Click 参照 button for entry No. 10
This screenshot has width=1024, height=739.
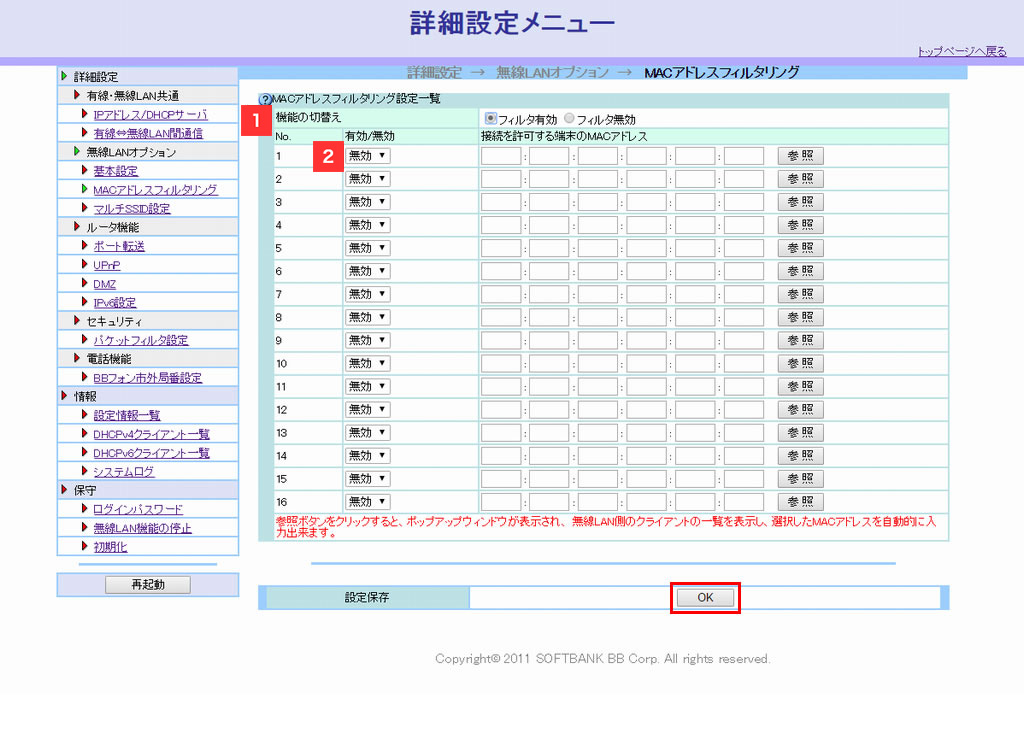click(x=800, y=363)
